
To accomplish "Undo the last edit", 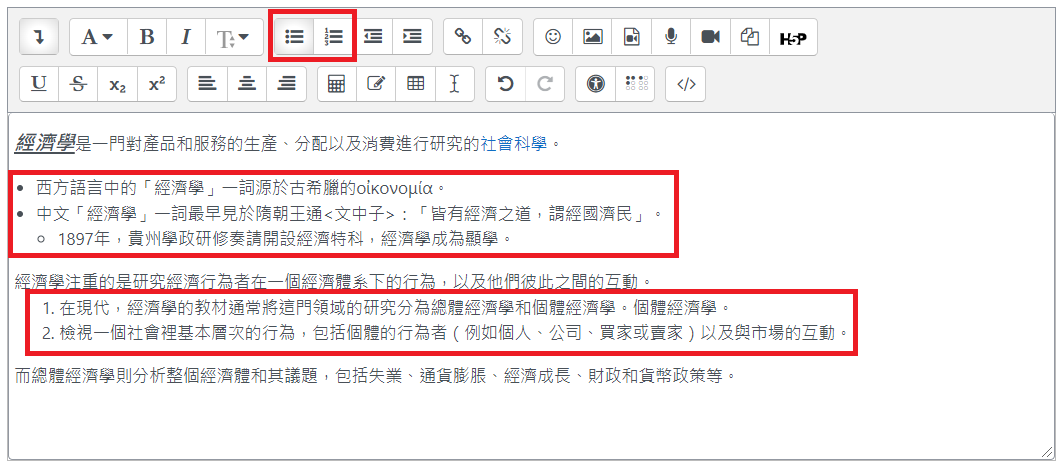I will [x=505, y=84].
